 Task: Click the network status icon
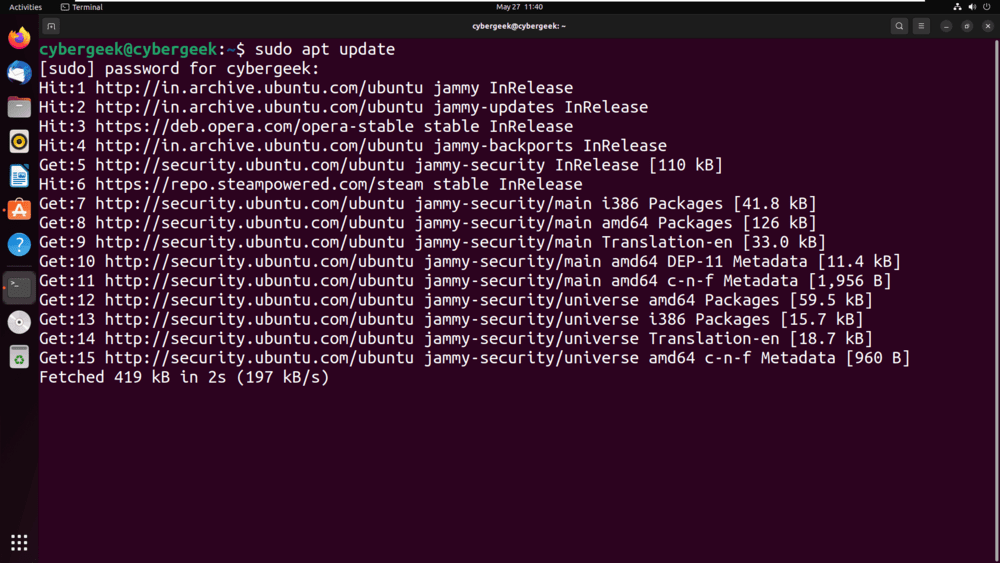[x=957, y=7]
